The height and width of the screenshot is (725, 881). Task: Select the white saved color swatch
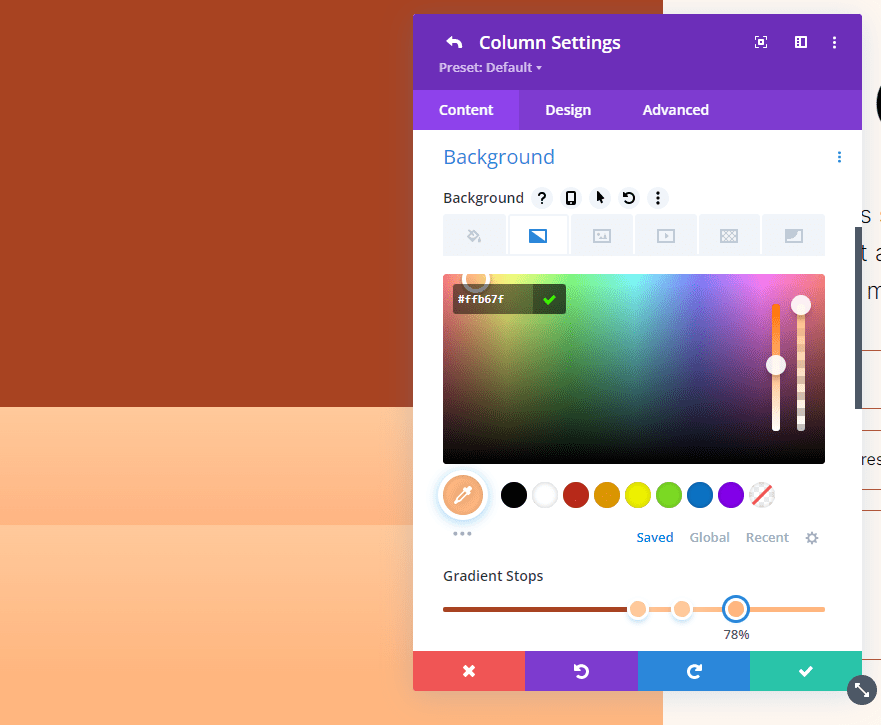tap(545, 495)
